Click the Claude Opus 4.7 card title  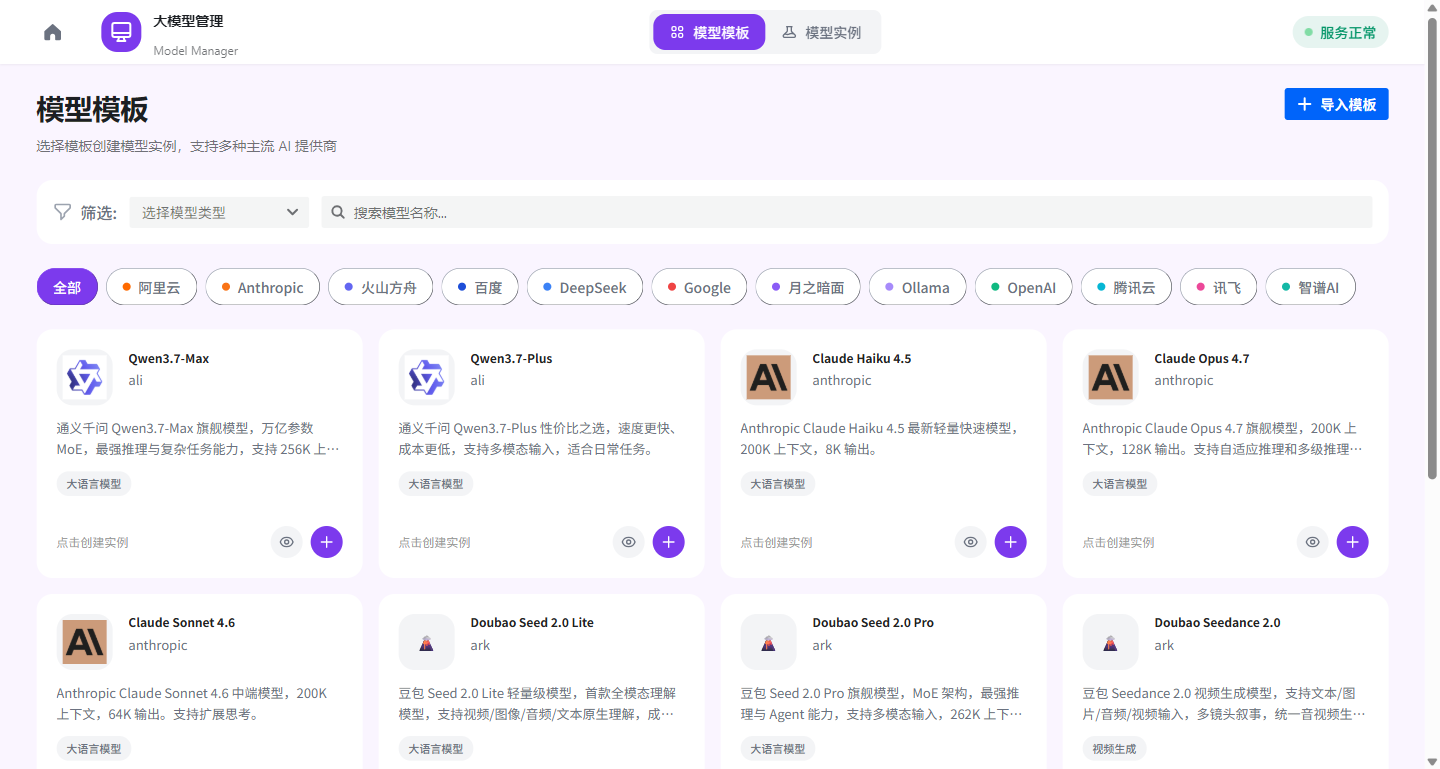tap(1202, 358)
